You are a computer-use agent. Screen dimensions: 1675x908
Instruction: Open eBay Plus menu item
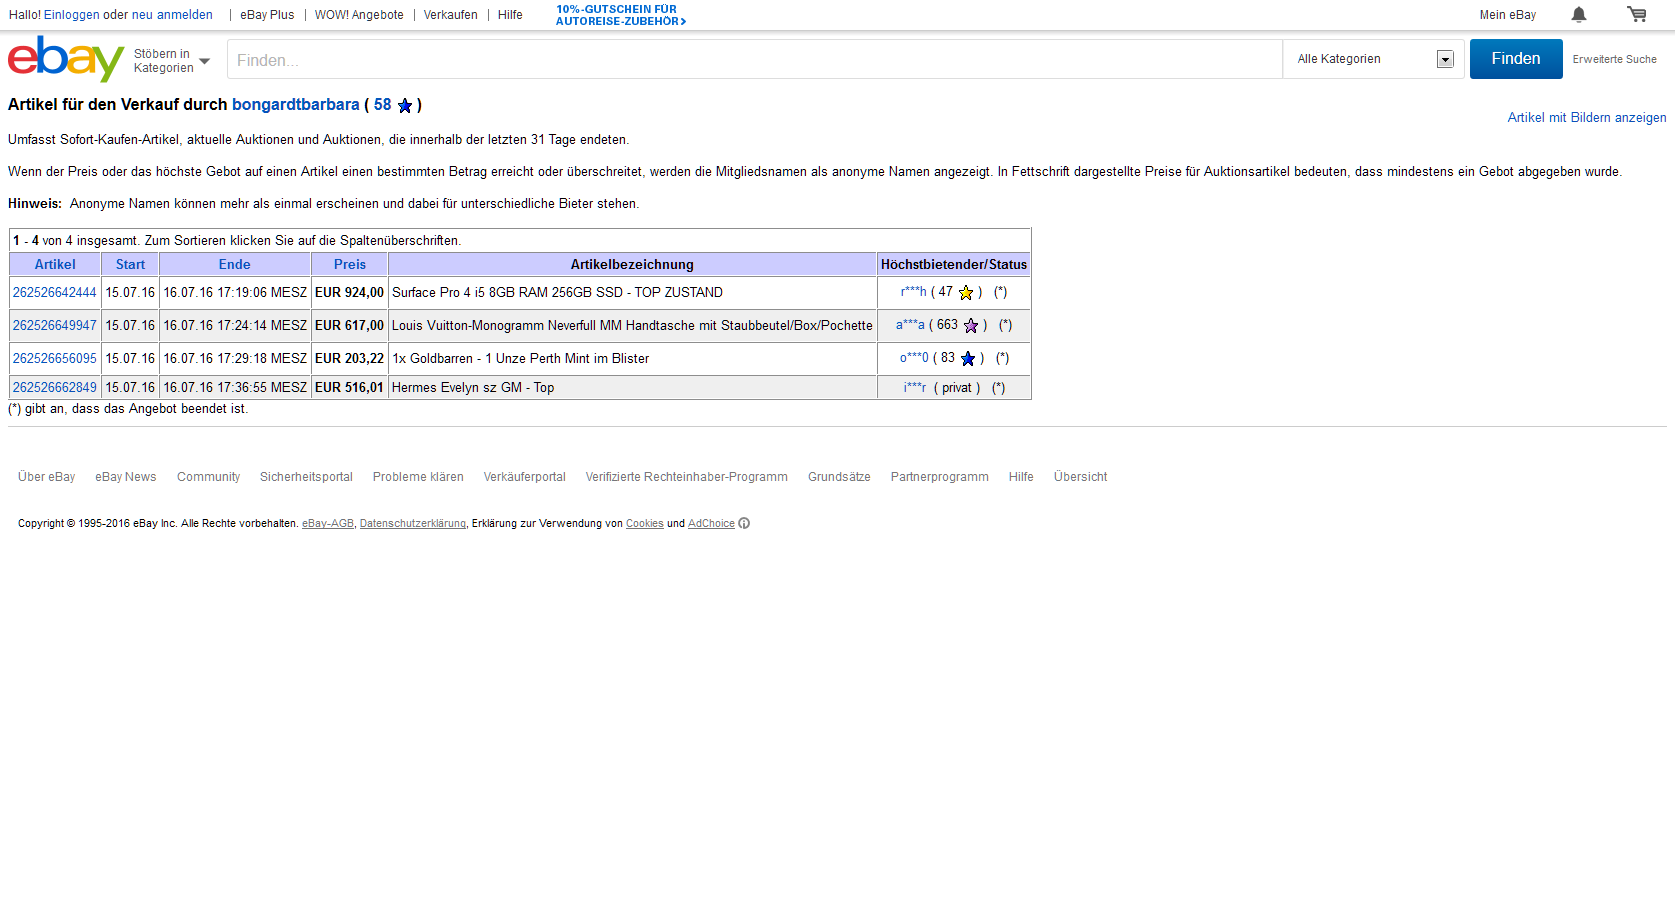pyautogui.click(x=267, y=15)
